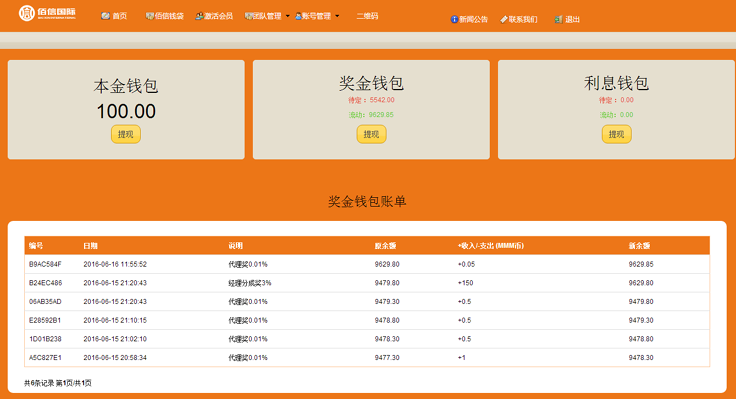Image resolution: width=736 pixels, height=399 pixels.
Task: Click the 说明 column header
Action: tap(236, 246)
